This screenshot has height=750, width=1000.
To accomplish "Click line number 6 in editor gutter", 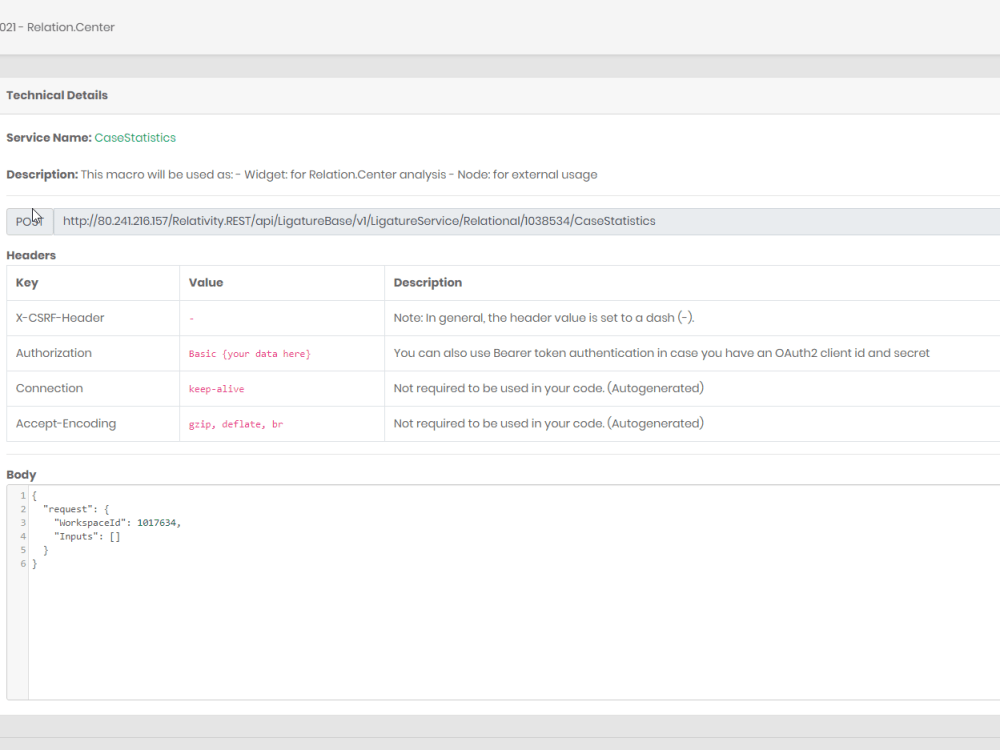I will 23,564.
